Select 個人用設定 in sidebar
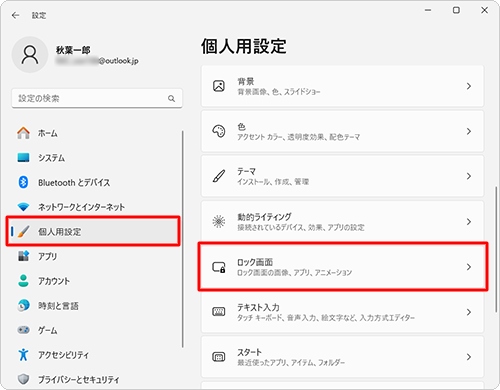 coord(93,232)
